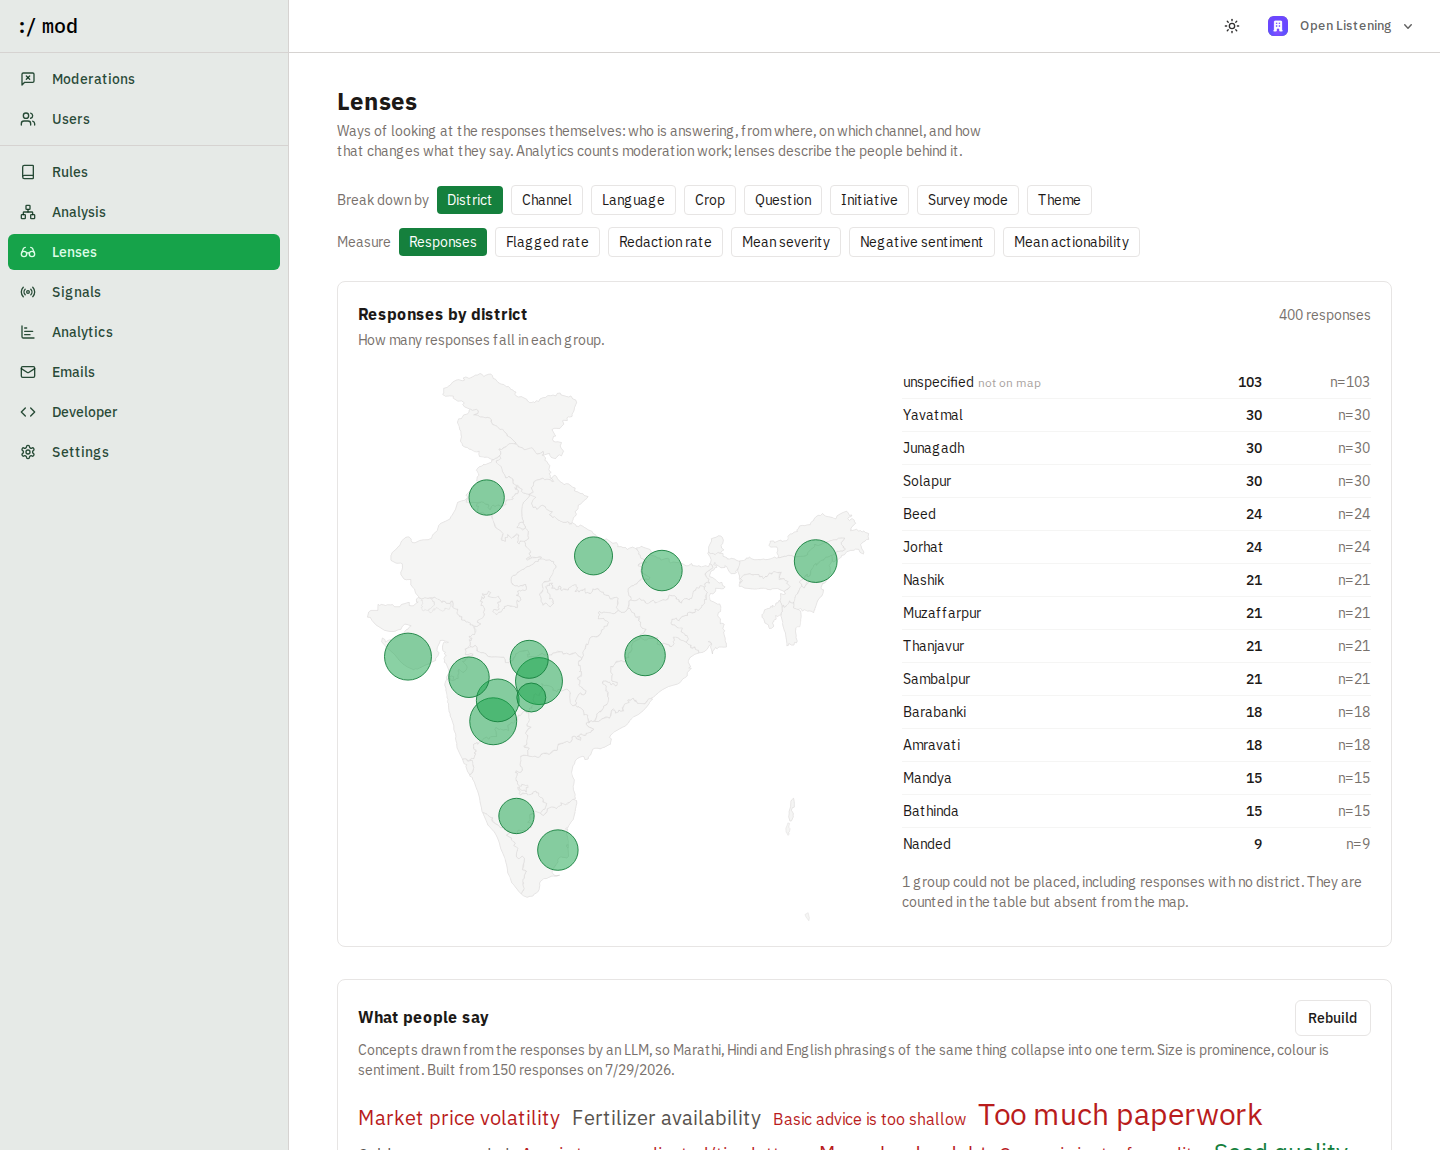Select the Redaction rate measure
Screen dimensions: 1440x1150
tap(665, 242)
